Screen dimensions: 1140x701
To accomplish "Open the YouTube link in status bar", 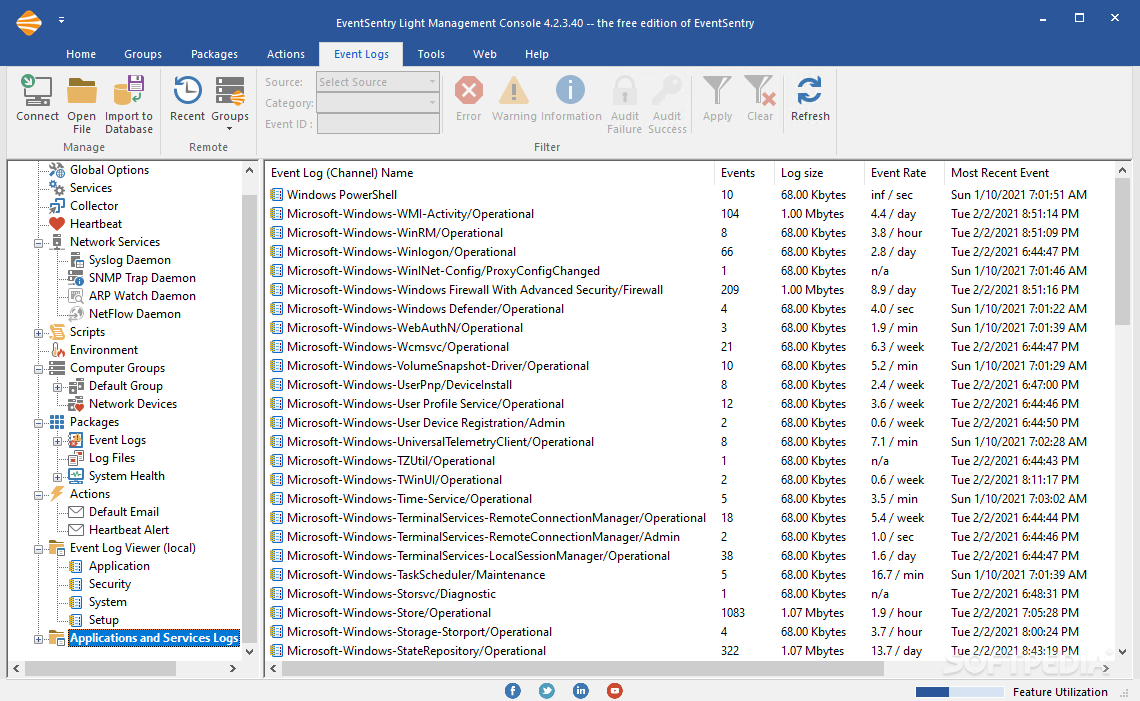I will (x=615, y=691).
